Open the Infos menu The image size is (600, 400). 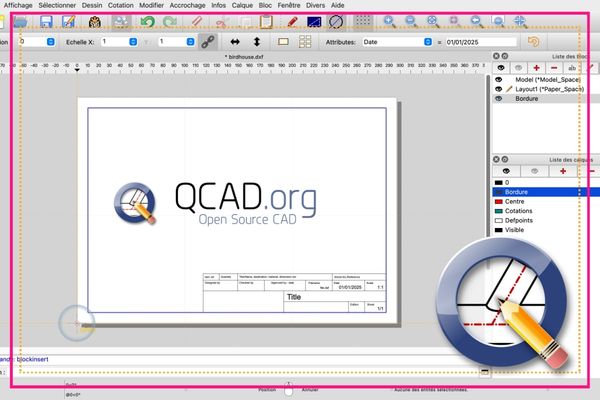click(x=218, y=5)
